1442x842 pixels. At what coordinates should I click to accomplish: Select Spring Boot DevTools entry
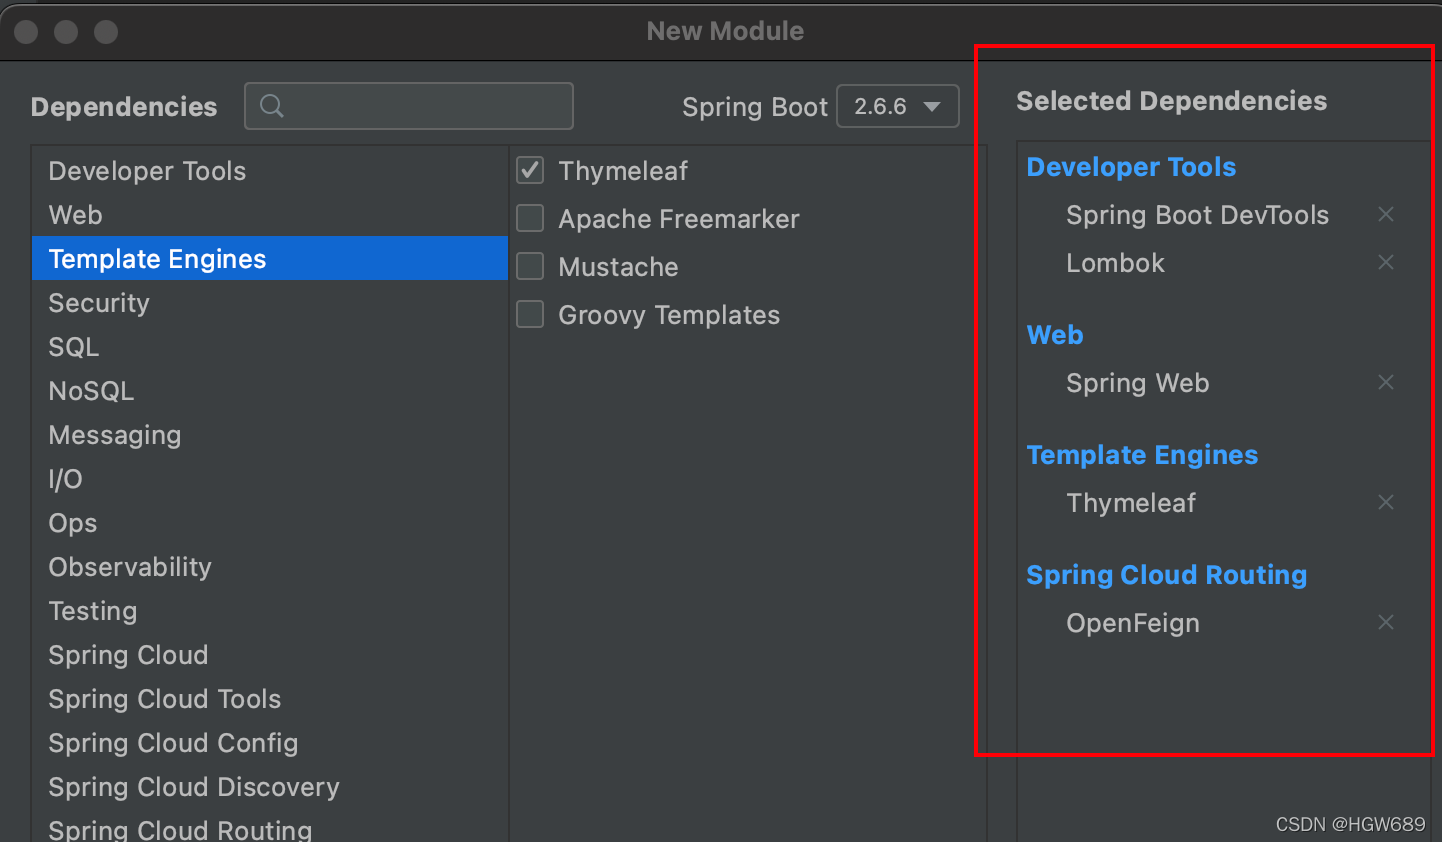coord(1197,215)
